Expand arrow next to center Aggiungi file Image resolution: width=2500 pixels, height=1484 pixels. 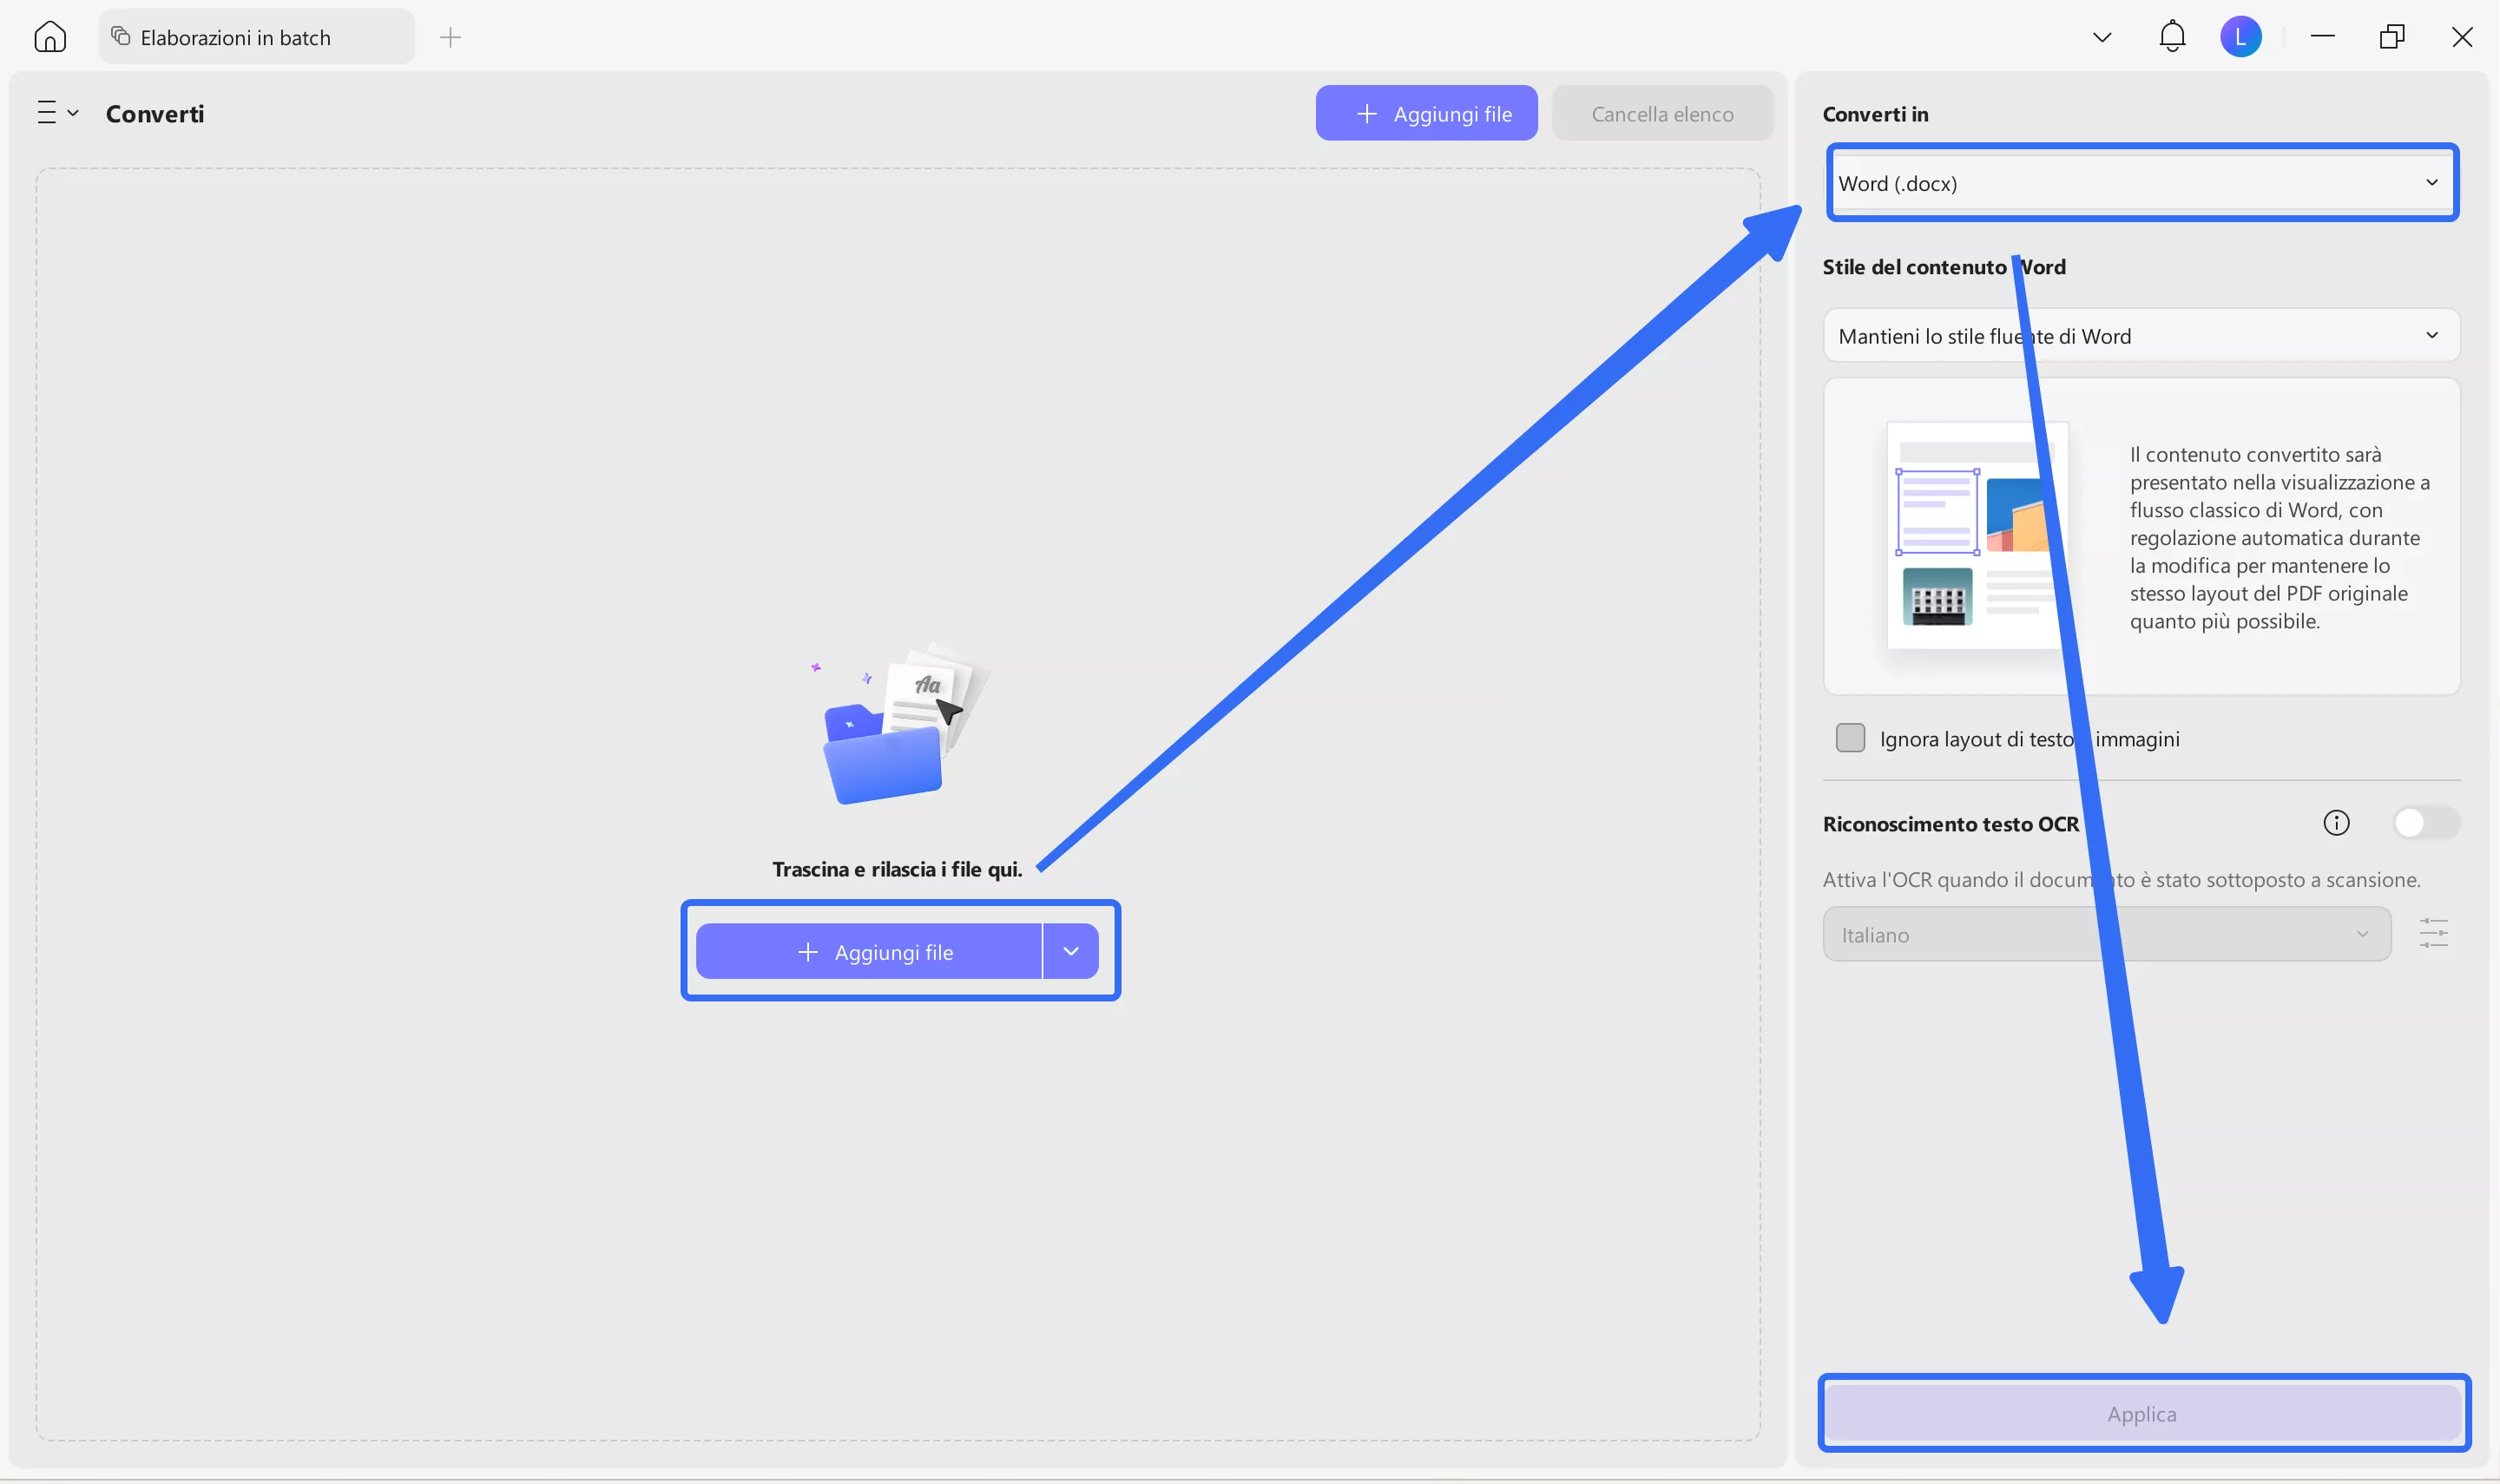(1070, 951)
